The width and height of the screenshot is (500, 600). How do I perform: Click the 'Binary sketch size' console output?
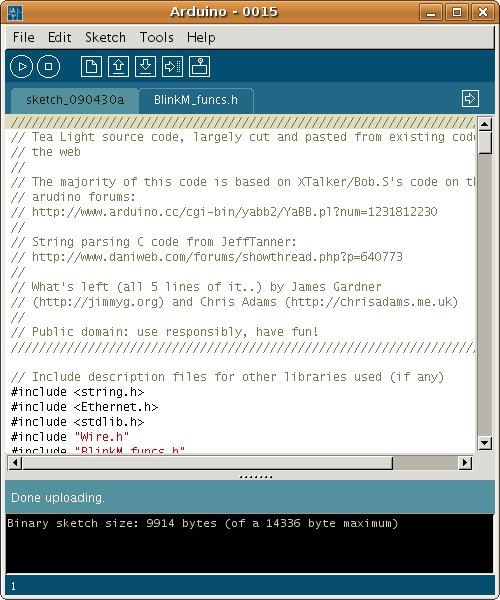[203, 523]
